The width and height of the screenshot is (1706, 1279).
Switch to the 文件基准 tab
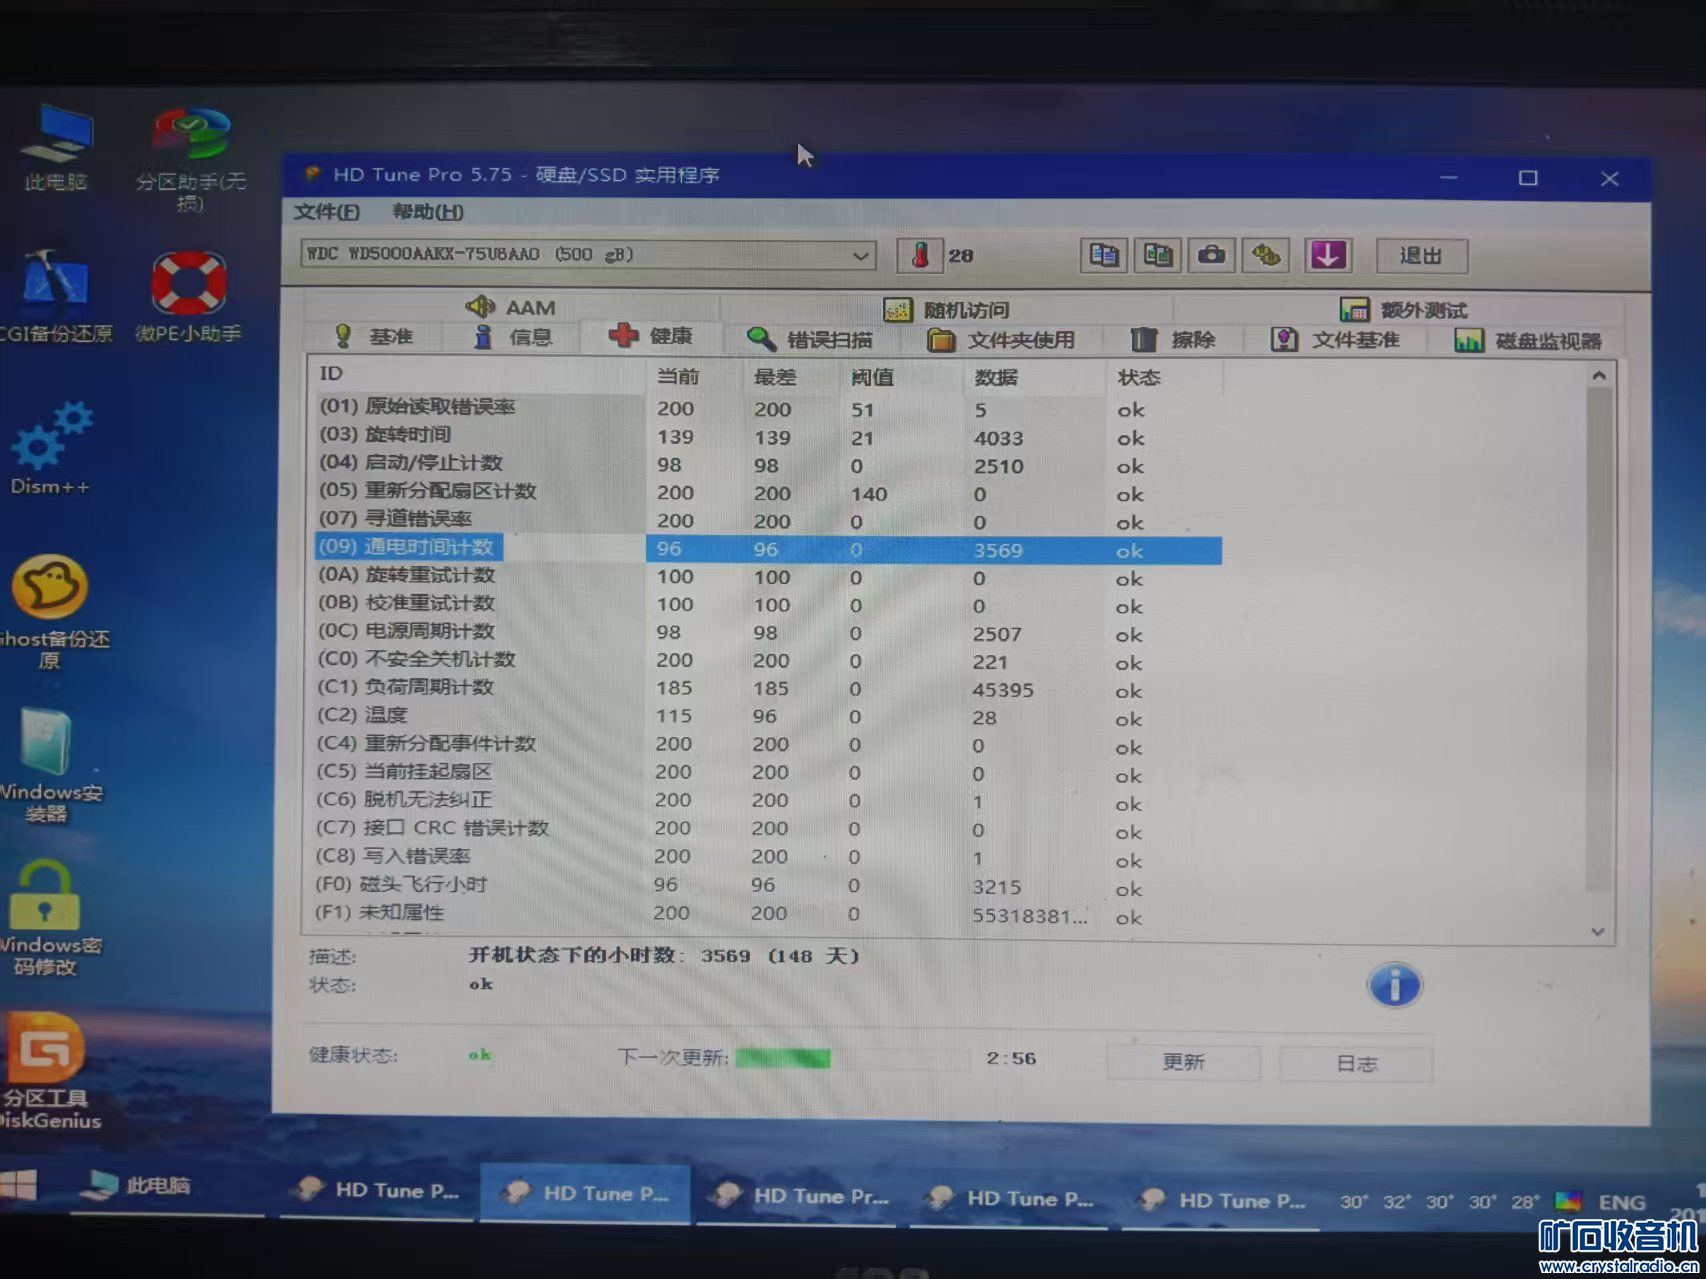(1334, 340)
